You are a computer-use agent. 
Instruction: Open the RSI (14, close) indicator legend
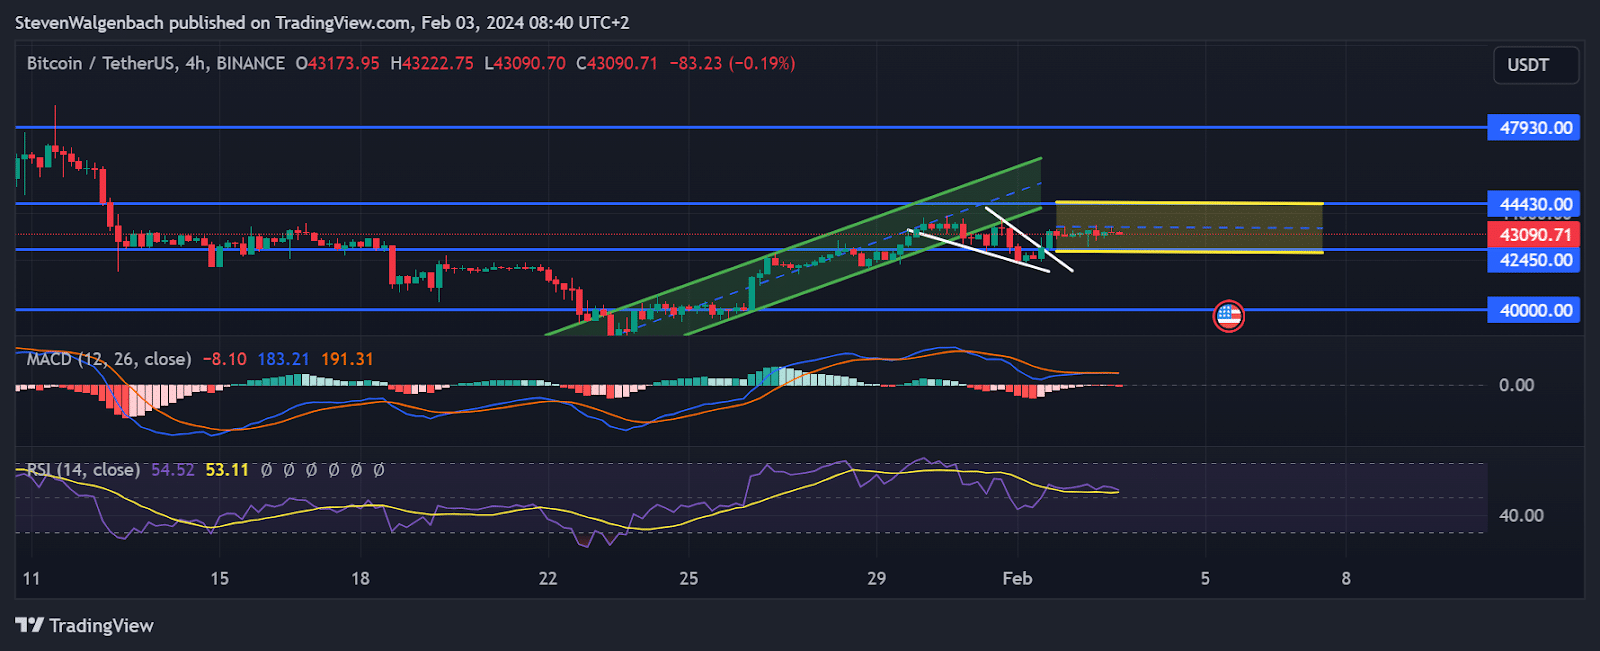click(83, 469)
